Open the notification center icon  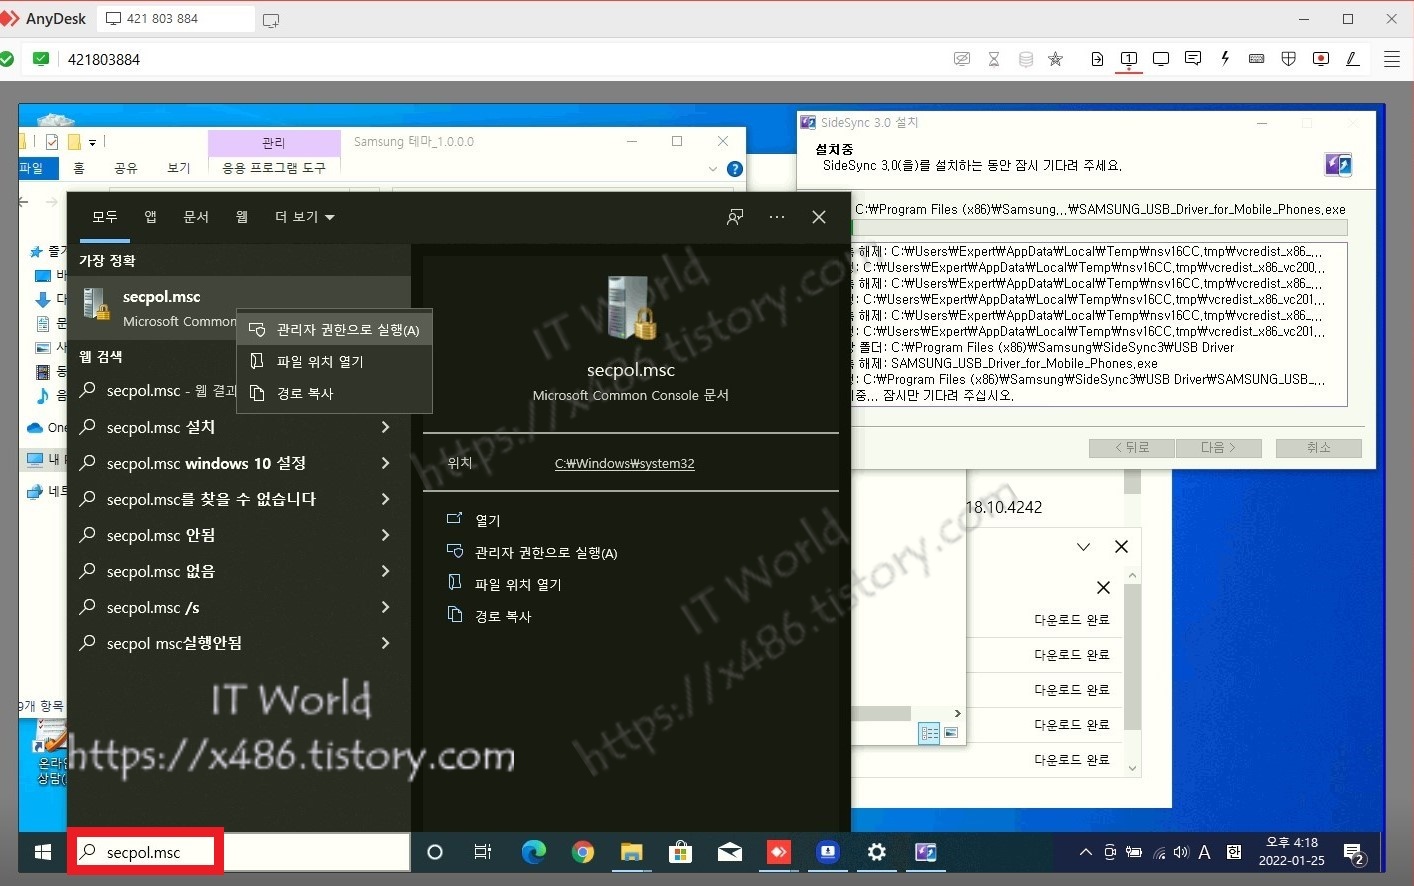click(1354, 853)
